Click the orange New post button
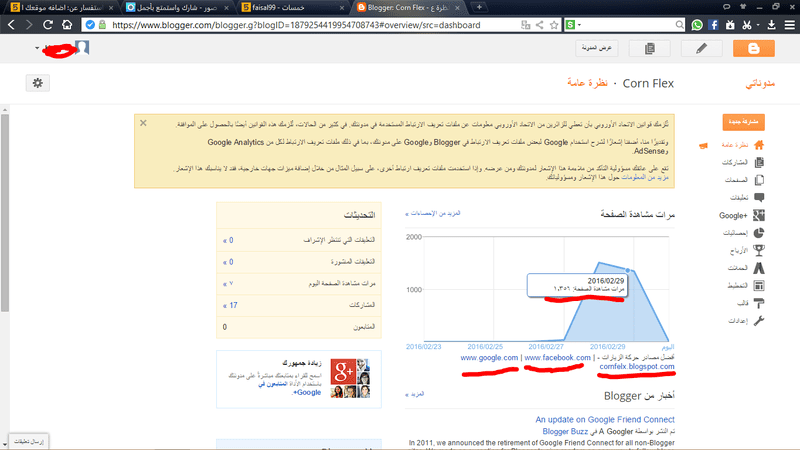 tap(743, 122)
